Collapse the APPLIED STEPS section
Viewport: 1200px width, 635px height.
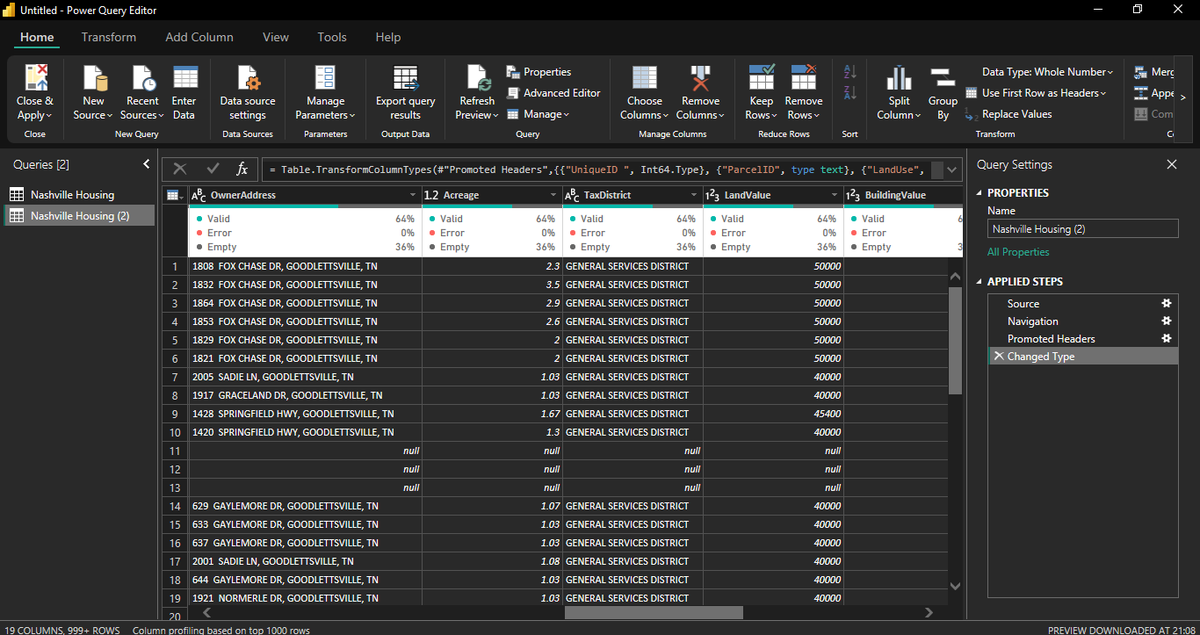(979, 282)
